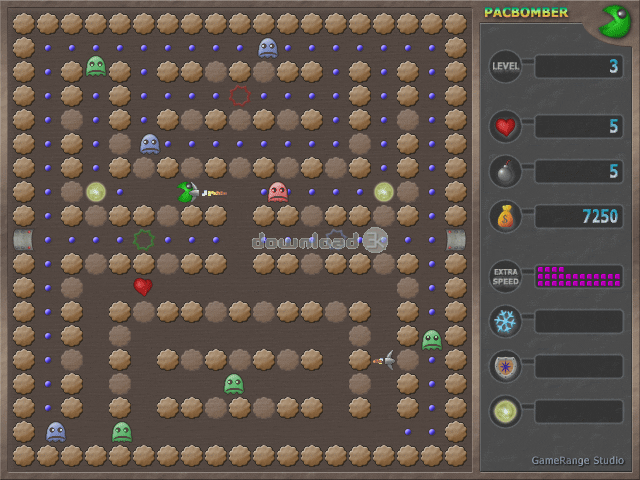Click the score value 7250
Screen dimensions: 640x480
[x=600, y=216]
